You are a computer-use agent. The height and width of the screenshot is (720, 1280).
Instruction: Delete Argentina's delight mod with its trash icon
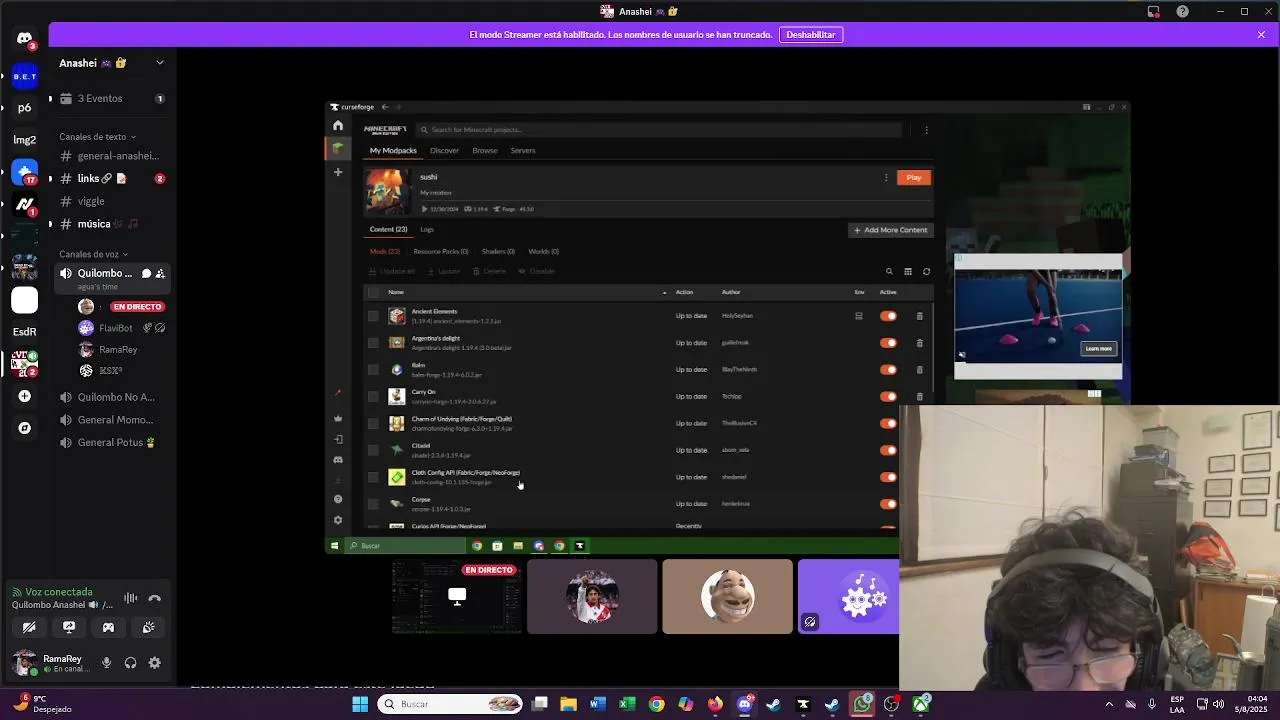click(920, 343)
